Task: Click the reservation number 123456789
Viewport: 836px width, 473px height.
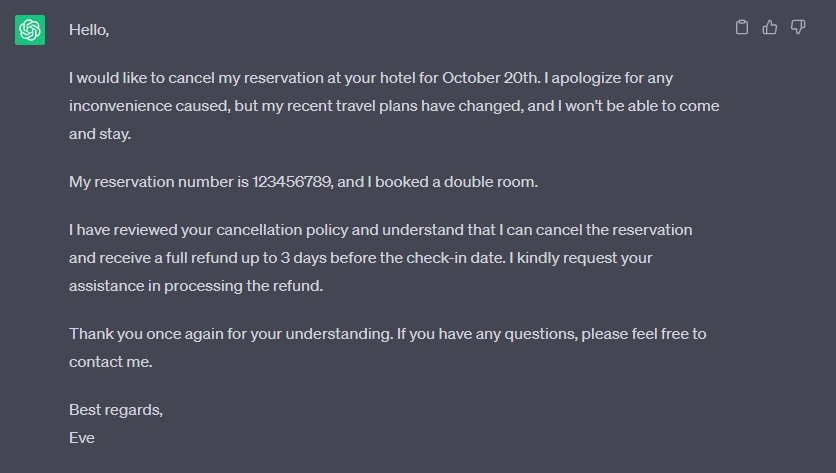Action: [x=292, y=182]
